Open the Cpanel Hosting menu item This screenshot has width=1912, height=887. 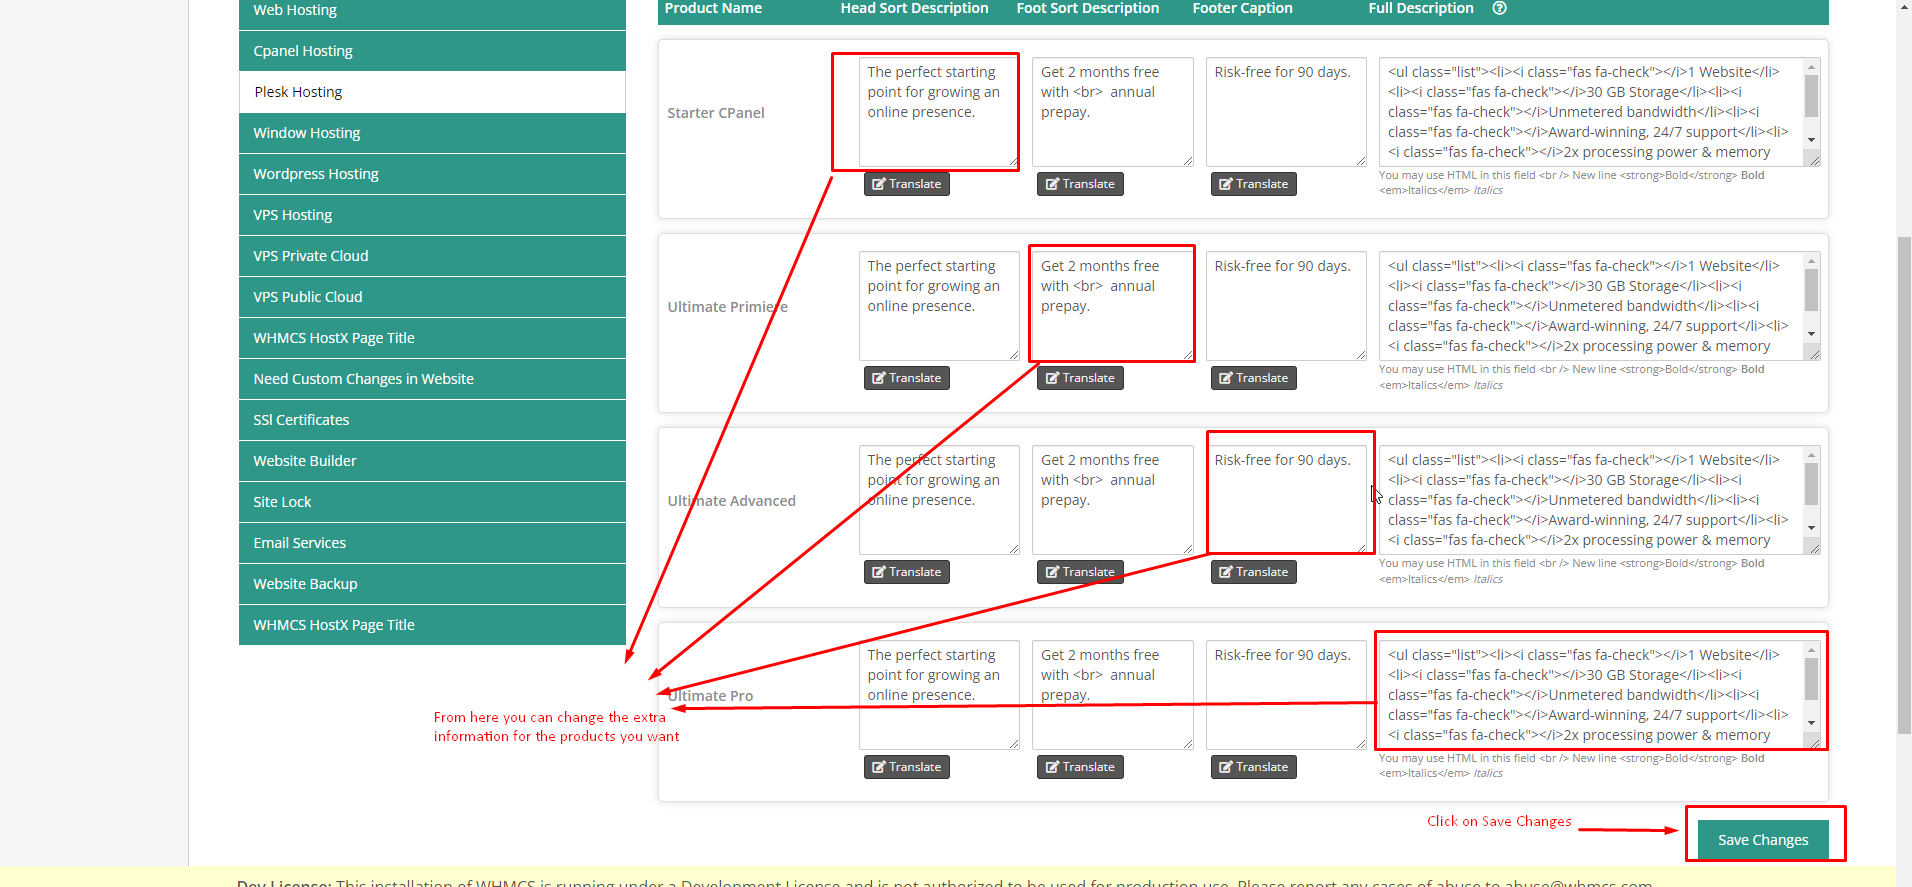click(x=432, y=51)
